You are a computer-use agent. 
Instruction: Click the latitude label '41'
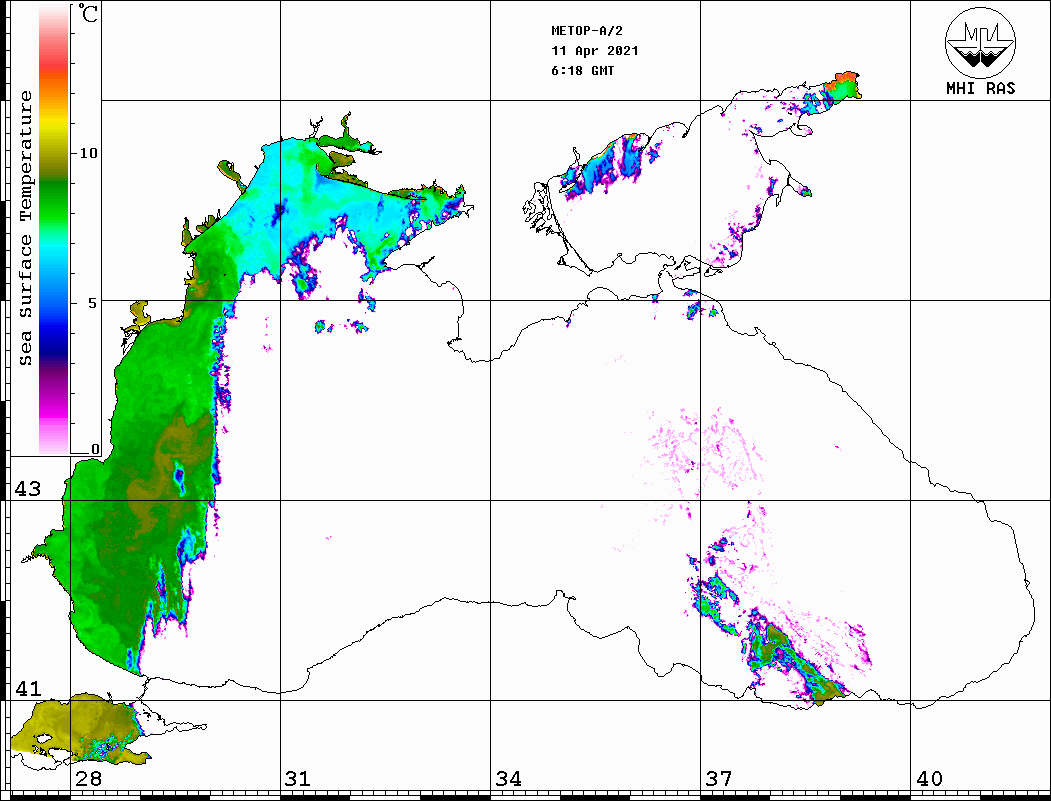click(28, 688)
